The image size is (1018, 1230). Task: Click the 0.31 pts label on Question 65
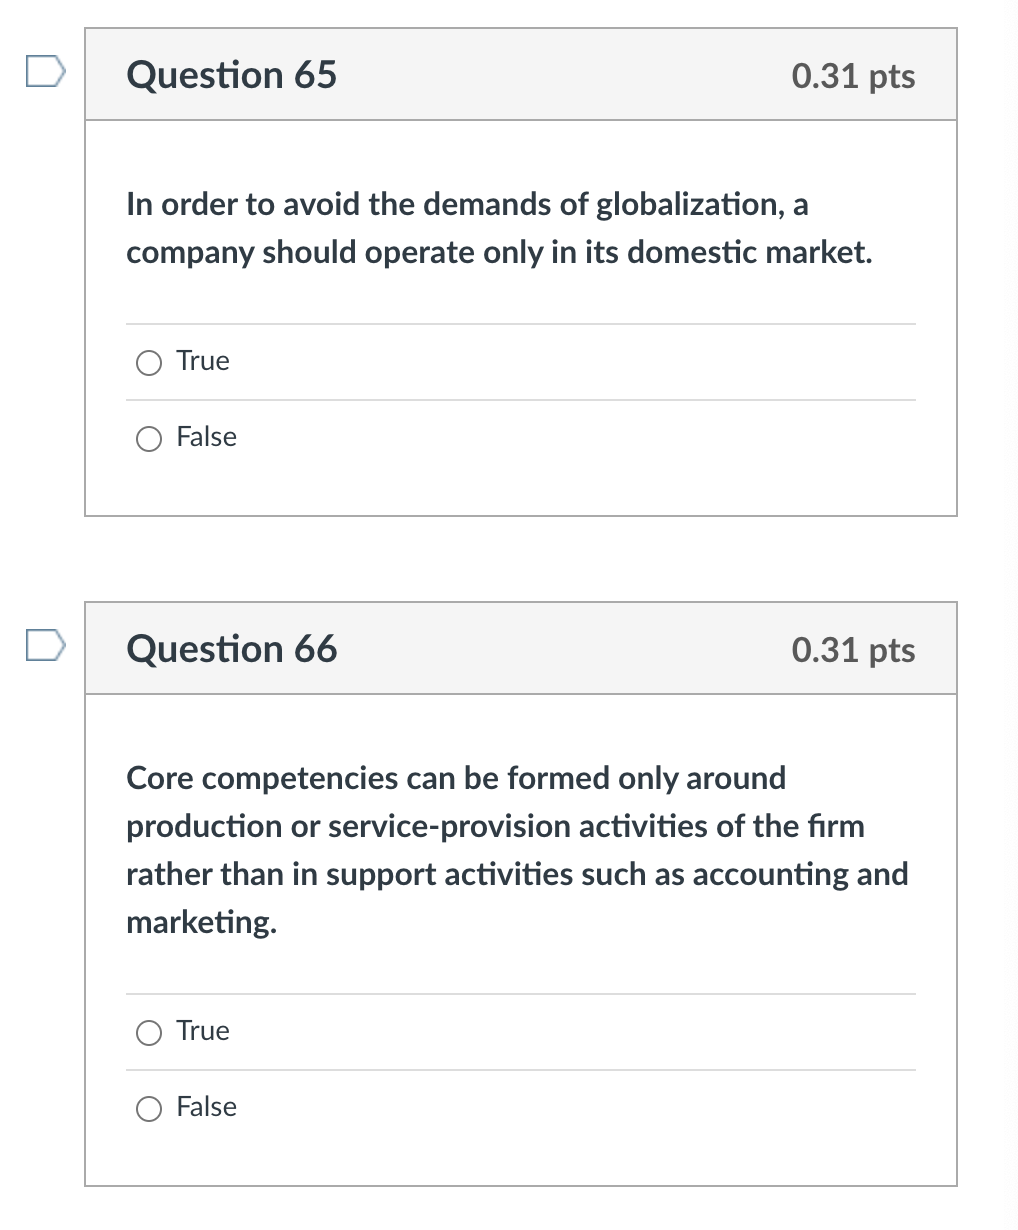[852, 75]
